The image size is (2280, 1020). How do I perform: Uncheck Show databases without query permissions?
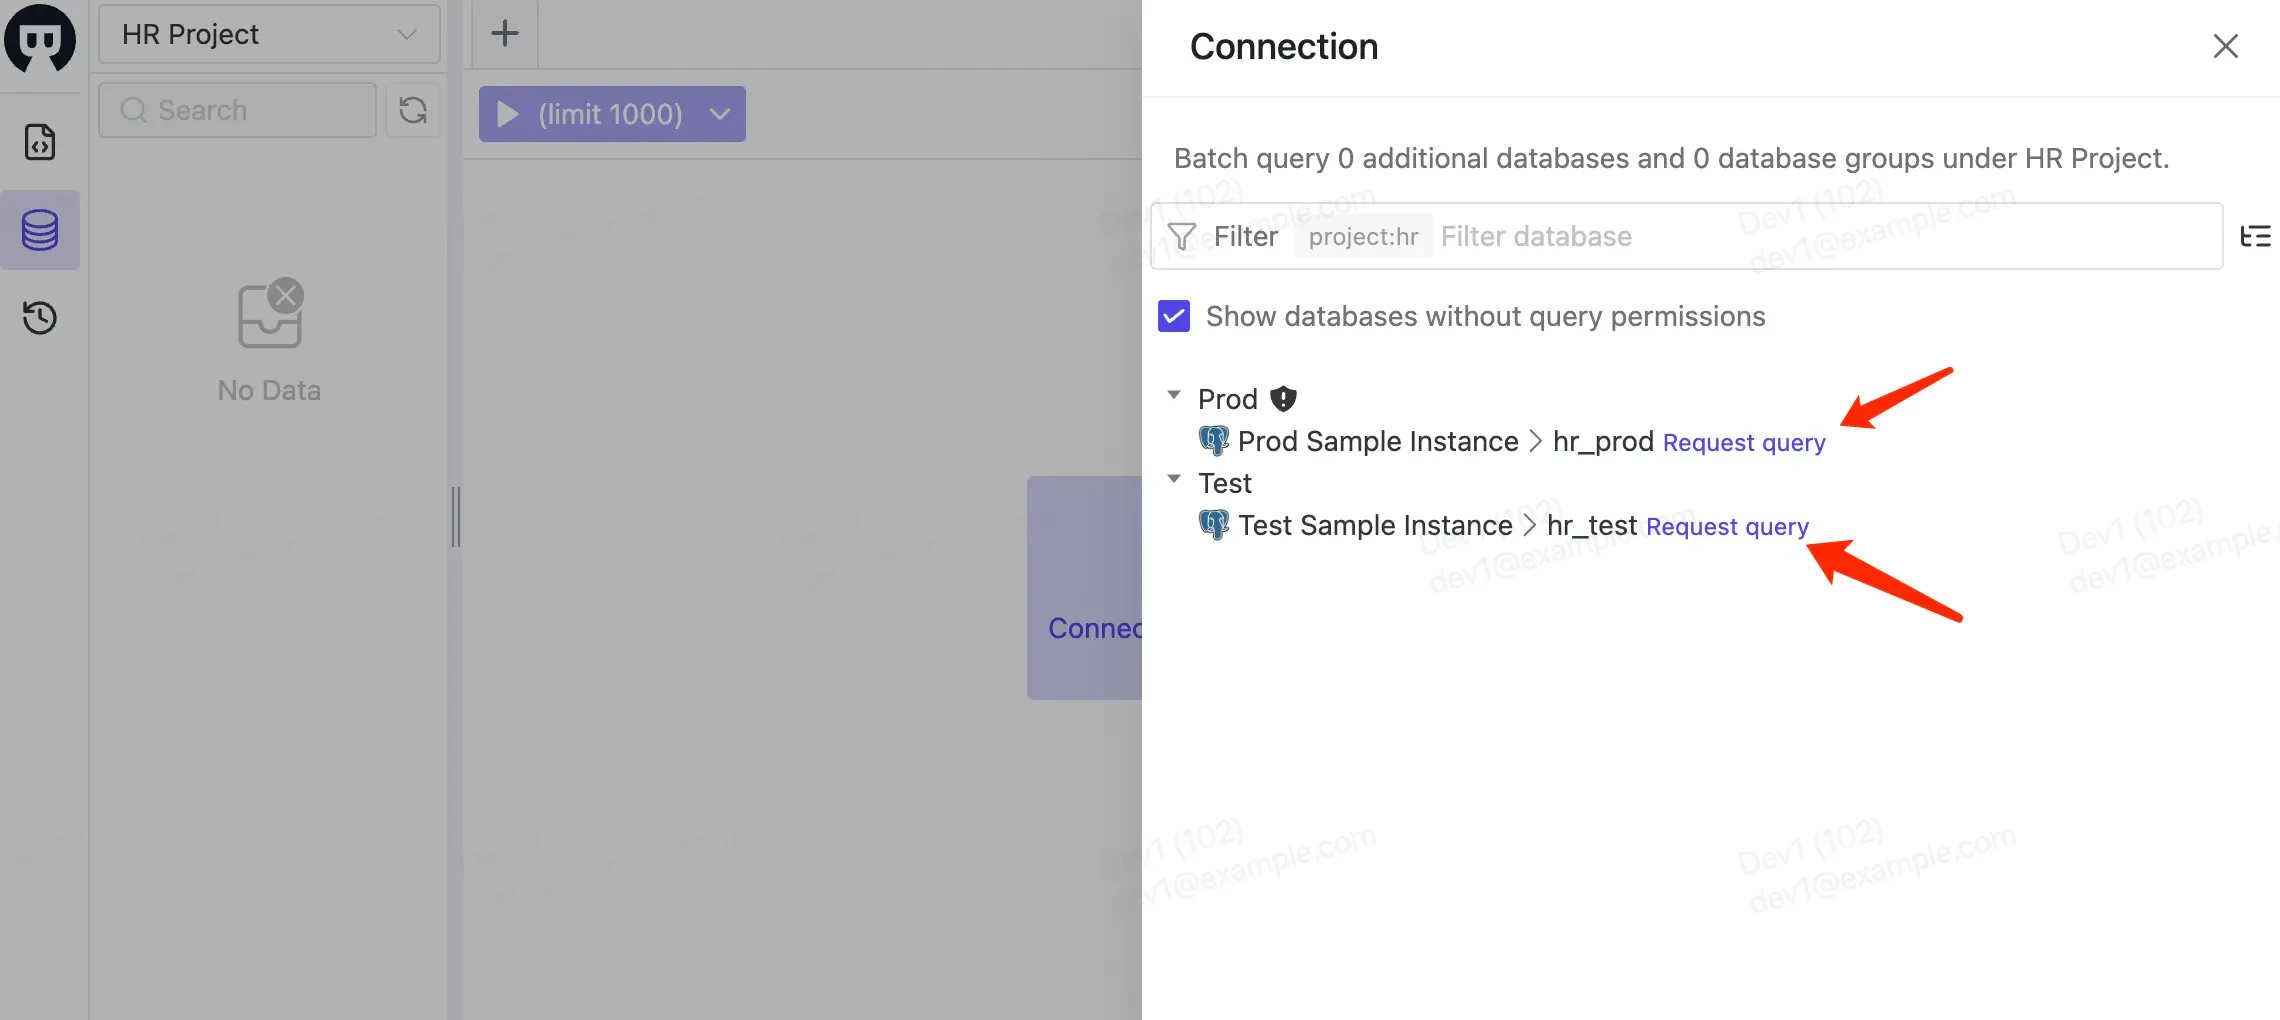[x=1174, y=316]
